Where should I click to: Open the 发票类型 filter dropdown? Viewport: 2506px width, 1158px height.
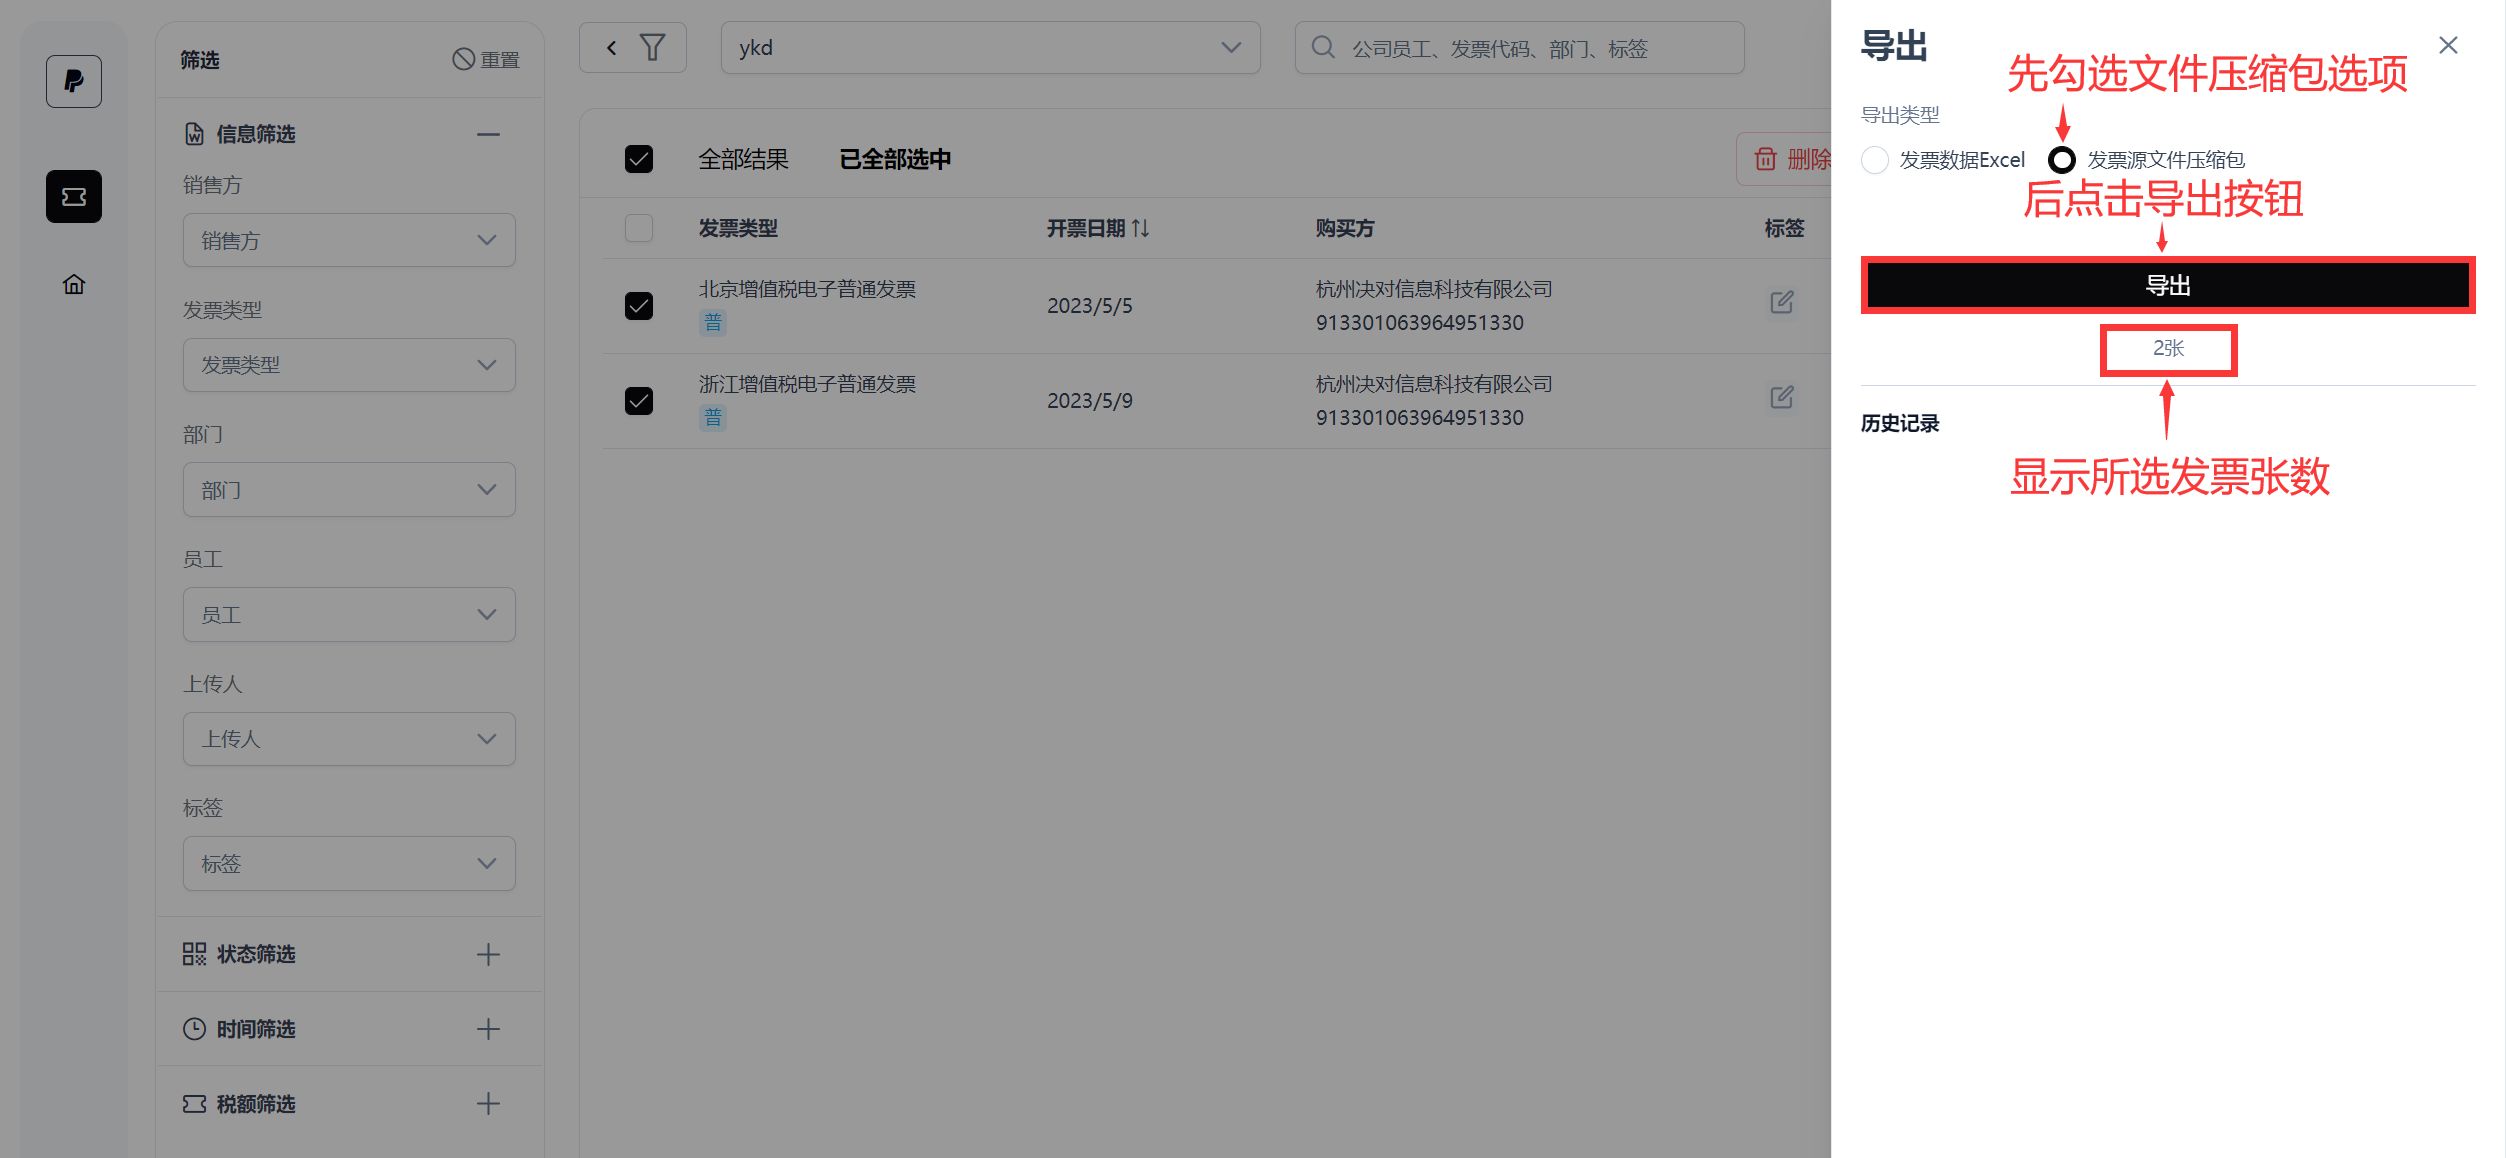pos(349,365)
